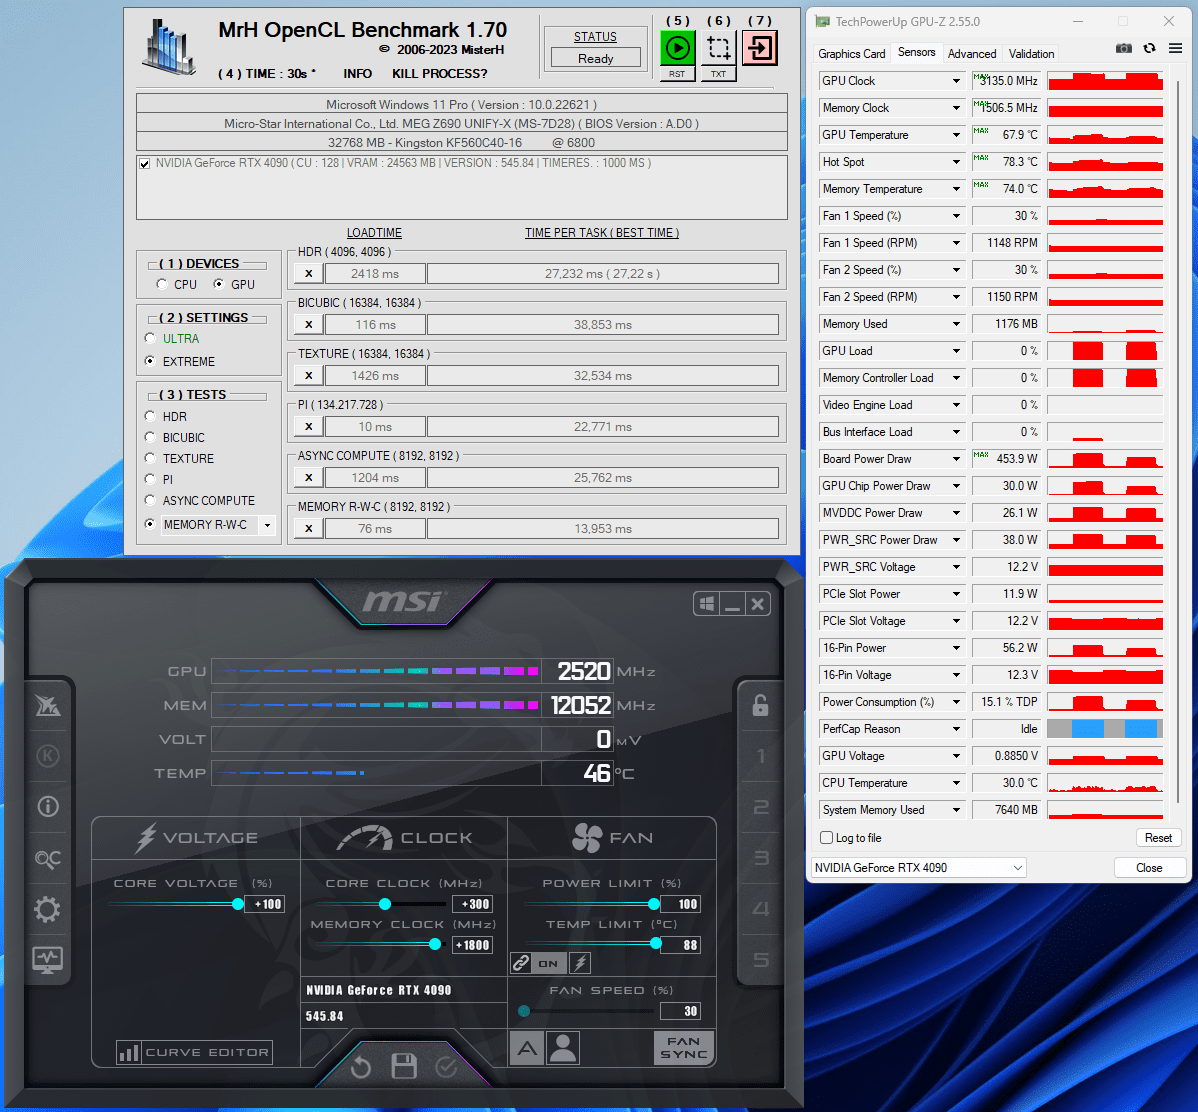The height and width of the screenshot is (1112, 1198).
Task: Select the GPU device radio button
Action: click(x=219, y=284)
